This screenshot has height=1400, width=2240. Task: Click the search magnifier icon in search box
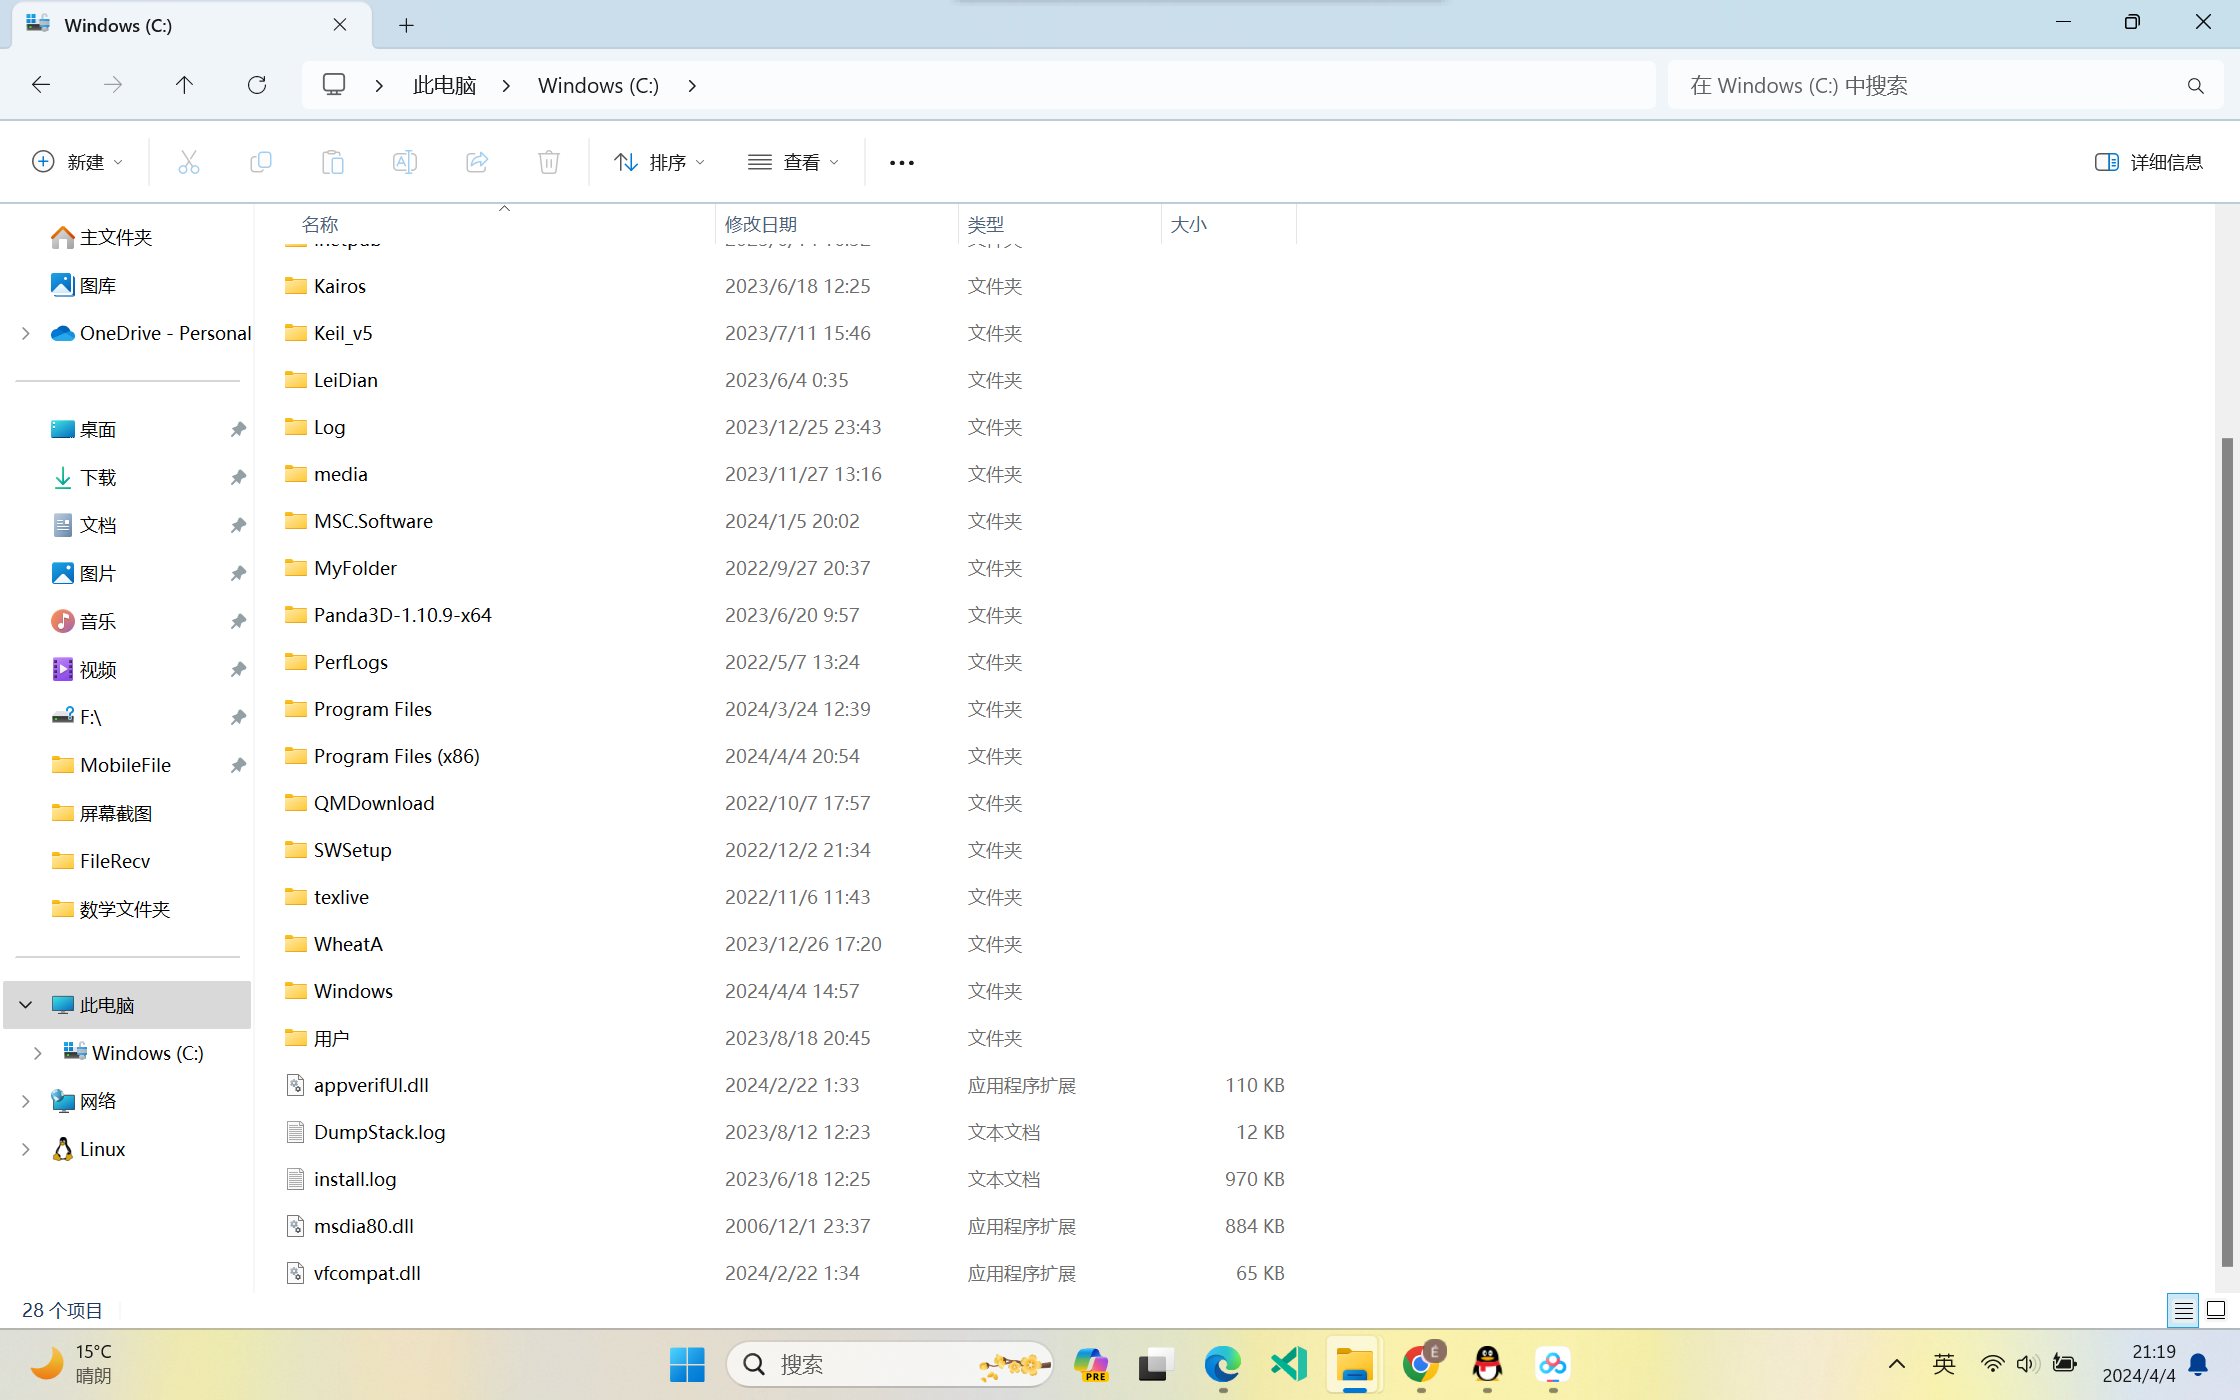[2195, 86]
